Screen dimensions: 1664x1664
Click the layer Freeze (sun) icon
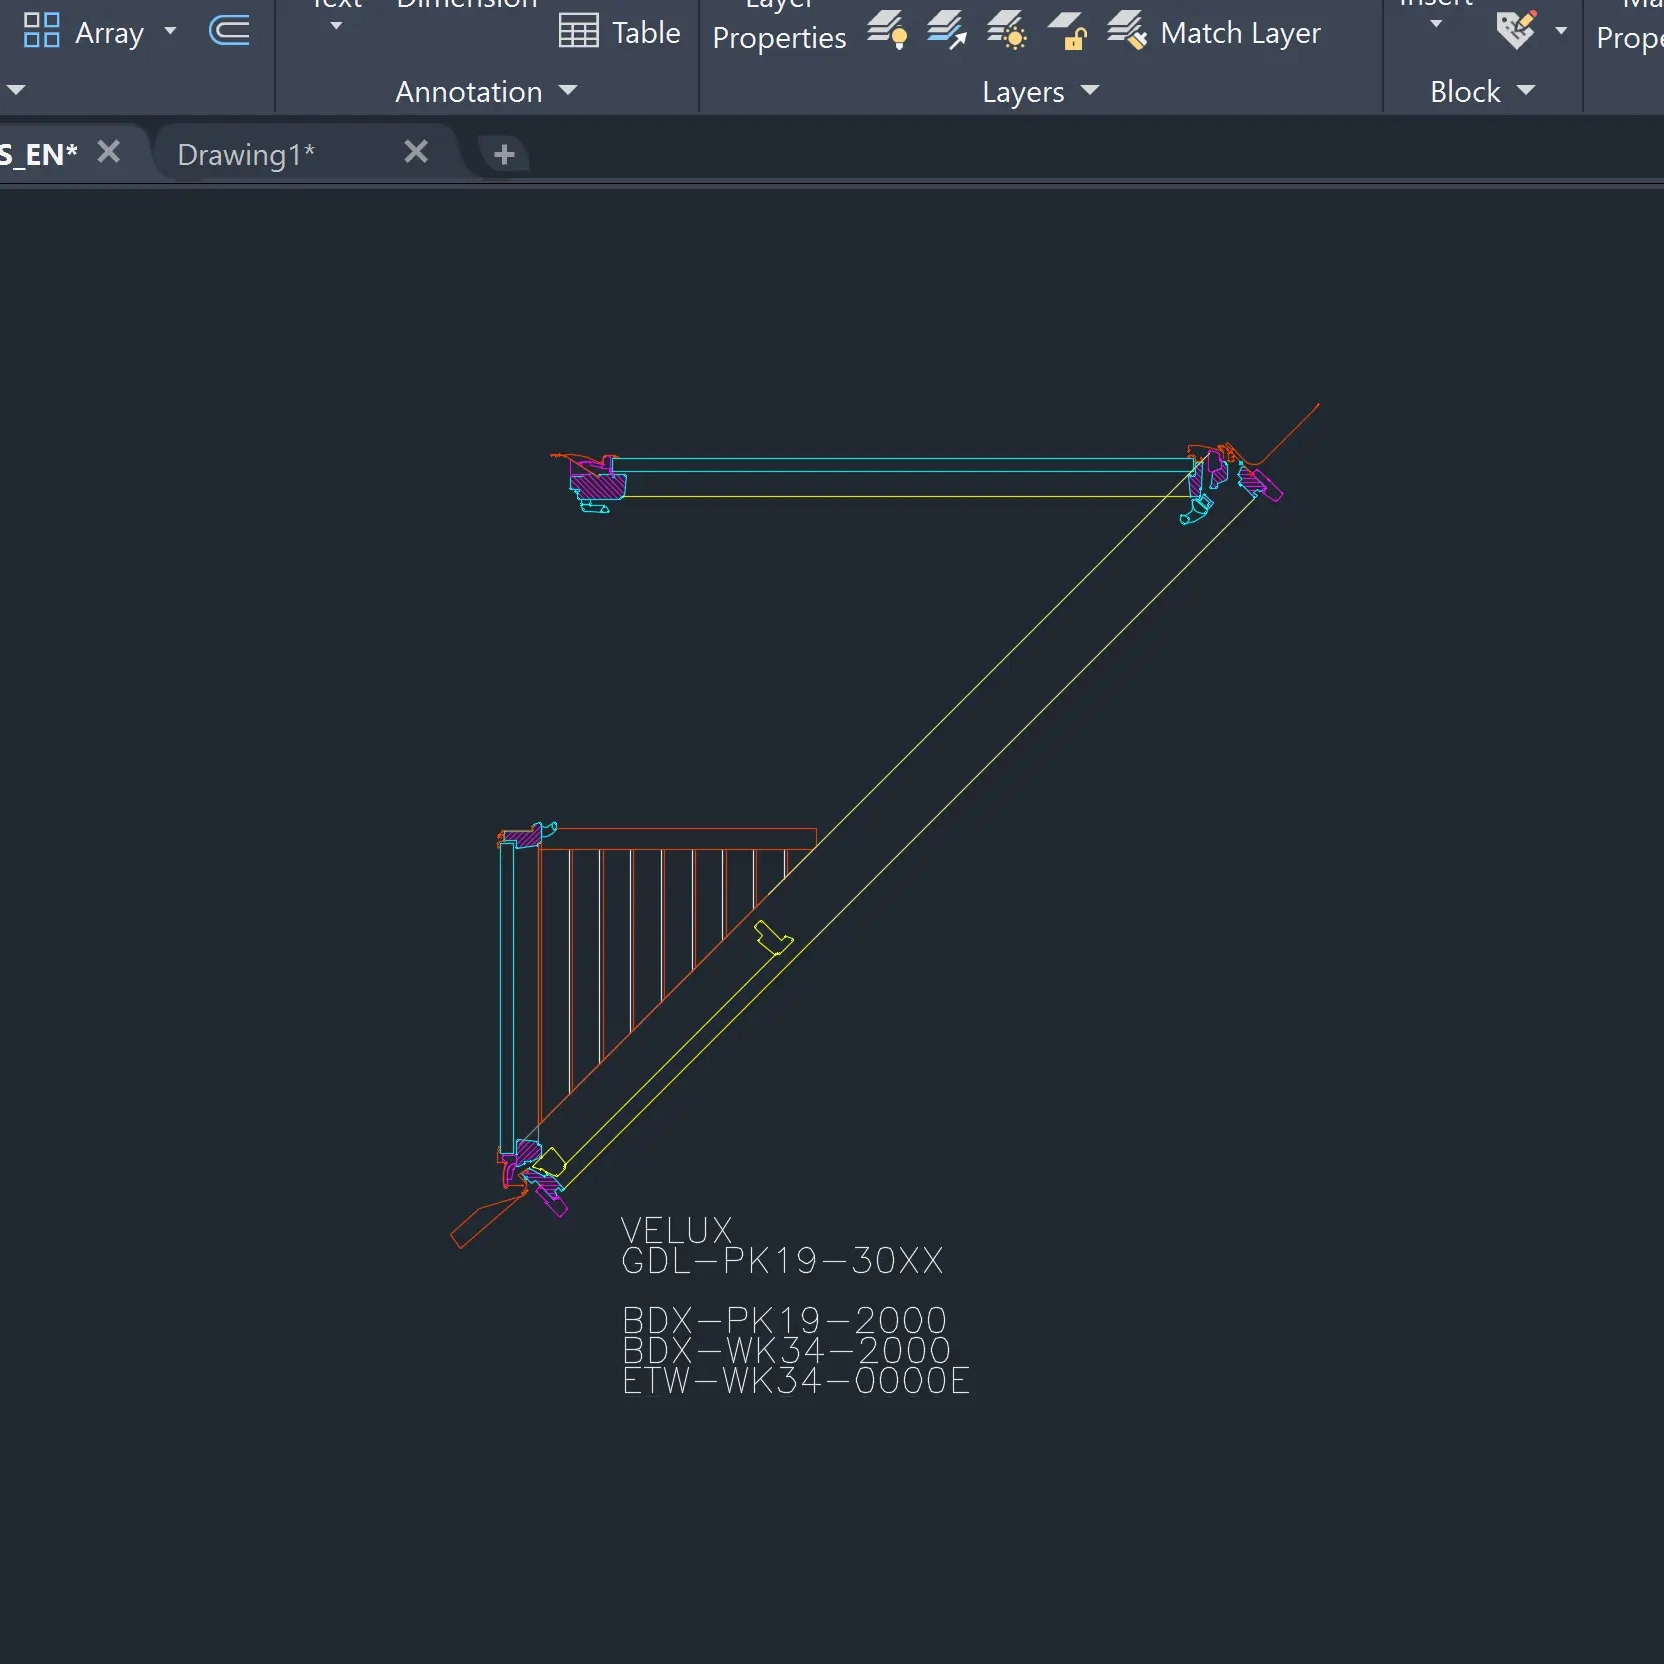tap(1007, 31)
